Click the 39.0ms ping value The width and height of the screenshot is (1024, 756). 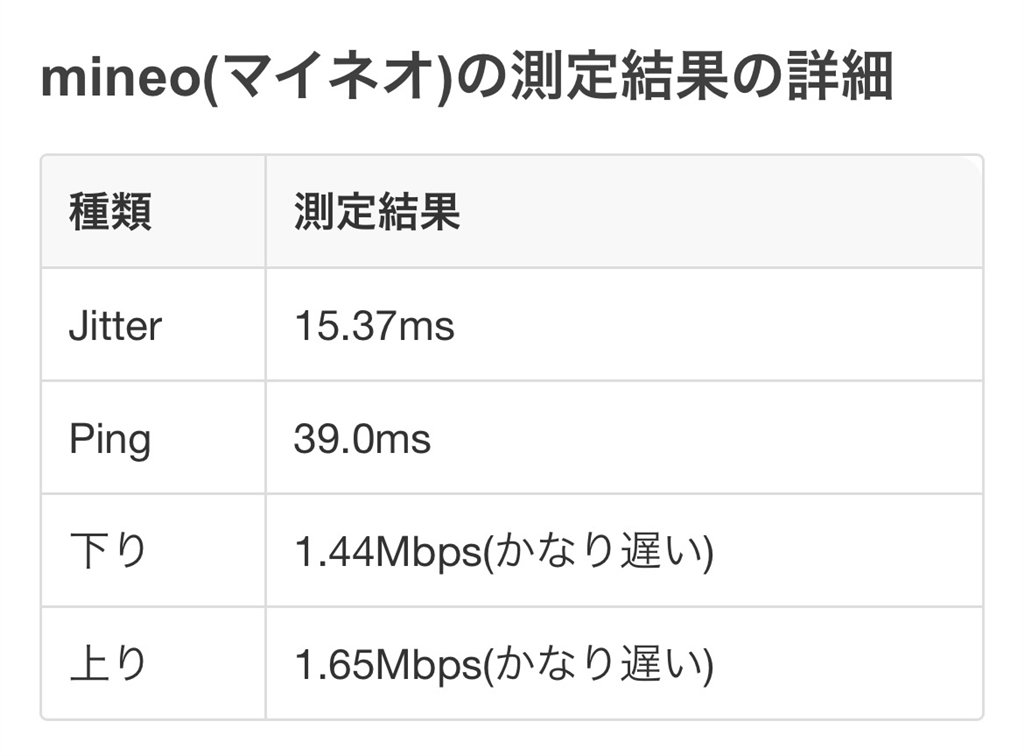point(362,439)
